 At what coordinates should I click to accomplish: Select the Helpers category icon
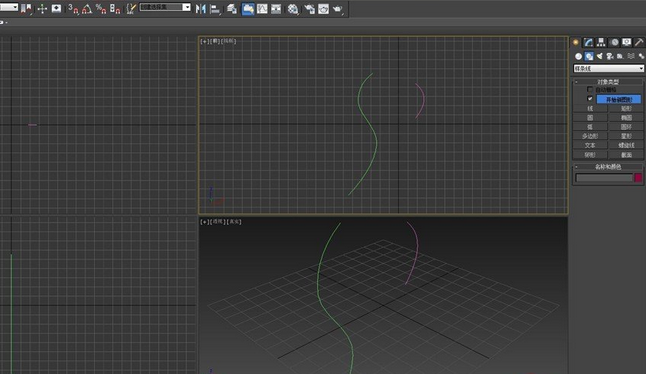point(620,56)
